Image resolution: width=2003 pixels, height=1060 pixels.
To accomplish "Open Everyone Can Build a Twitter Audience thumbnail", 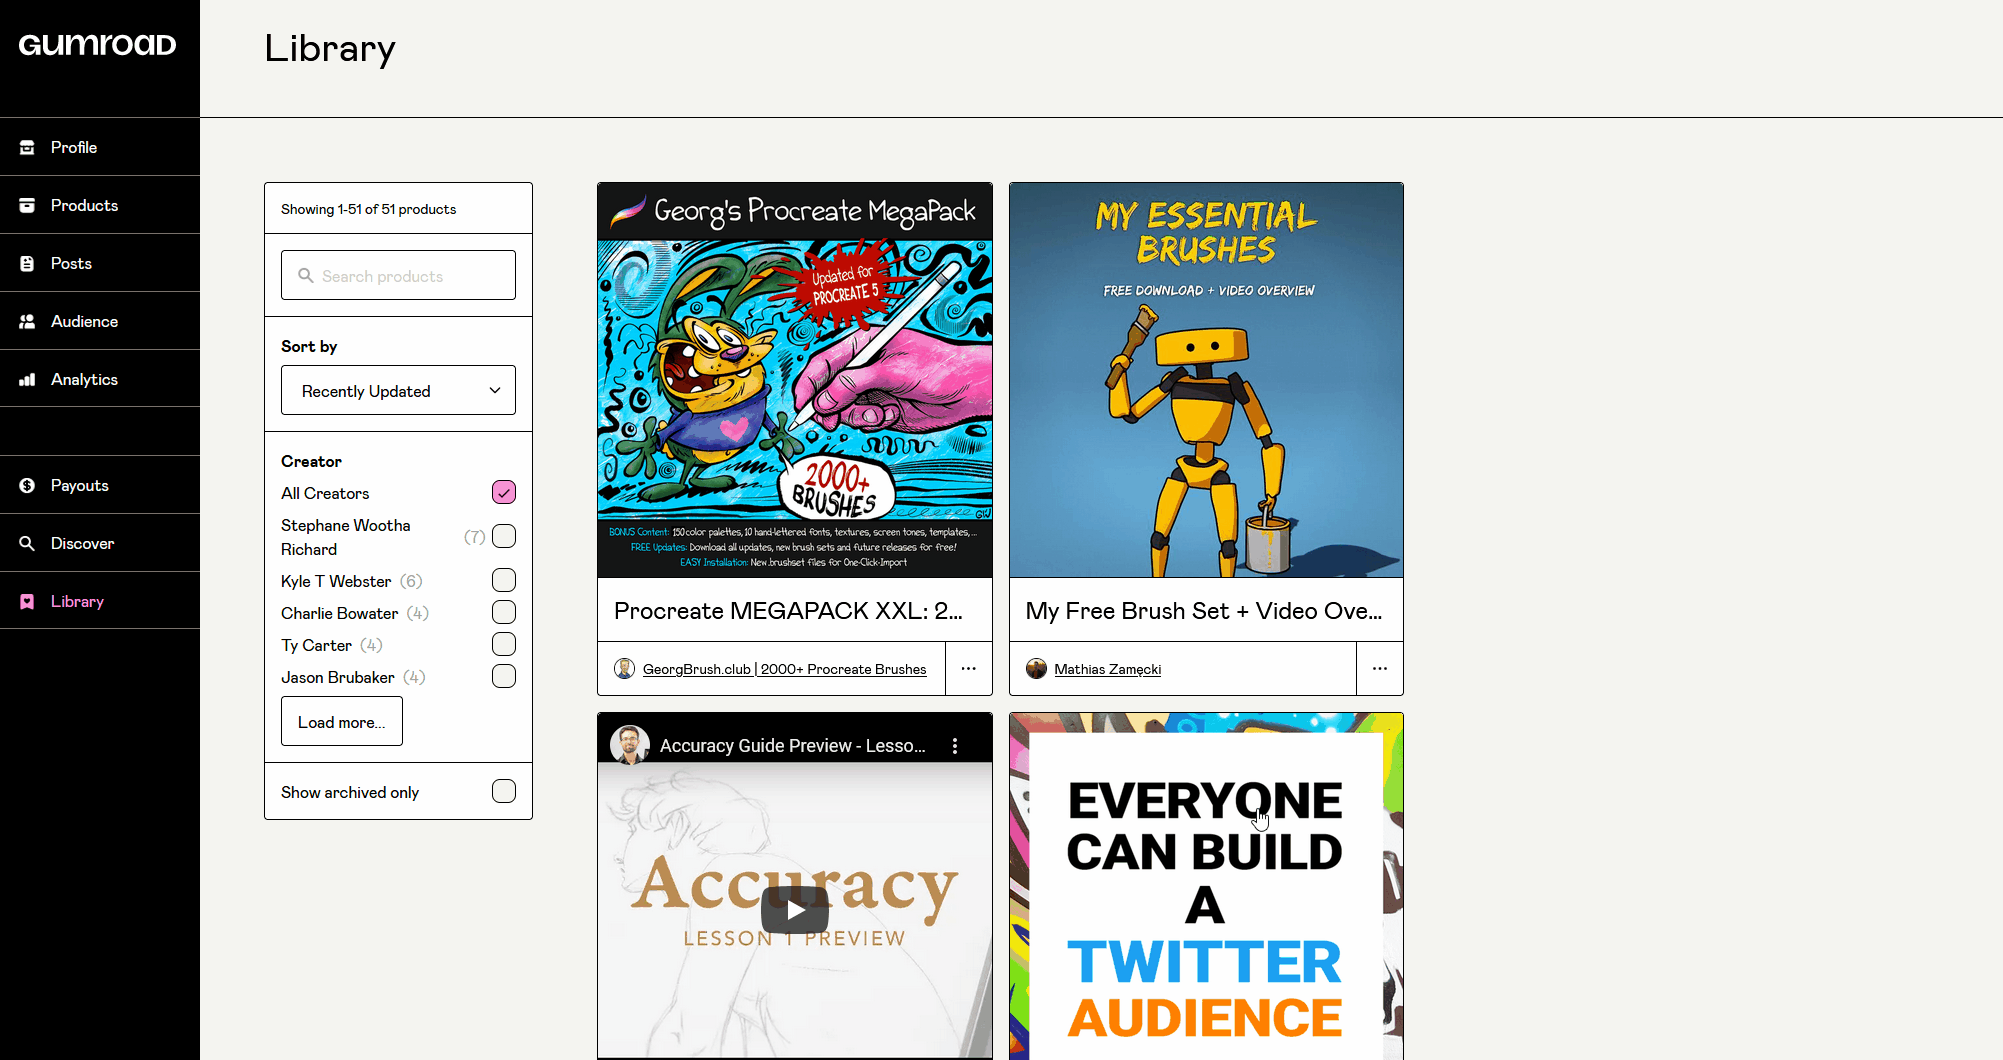I will click(1206, 886).
